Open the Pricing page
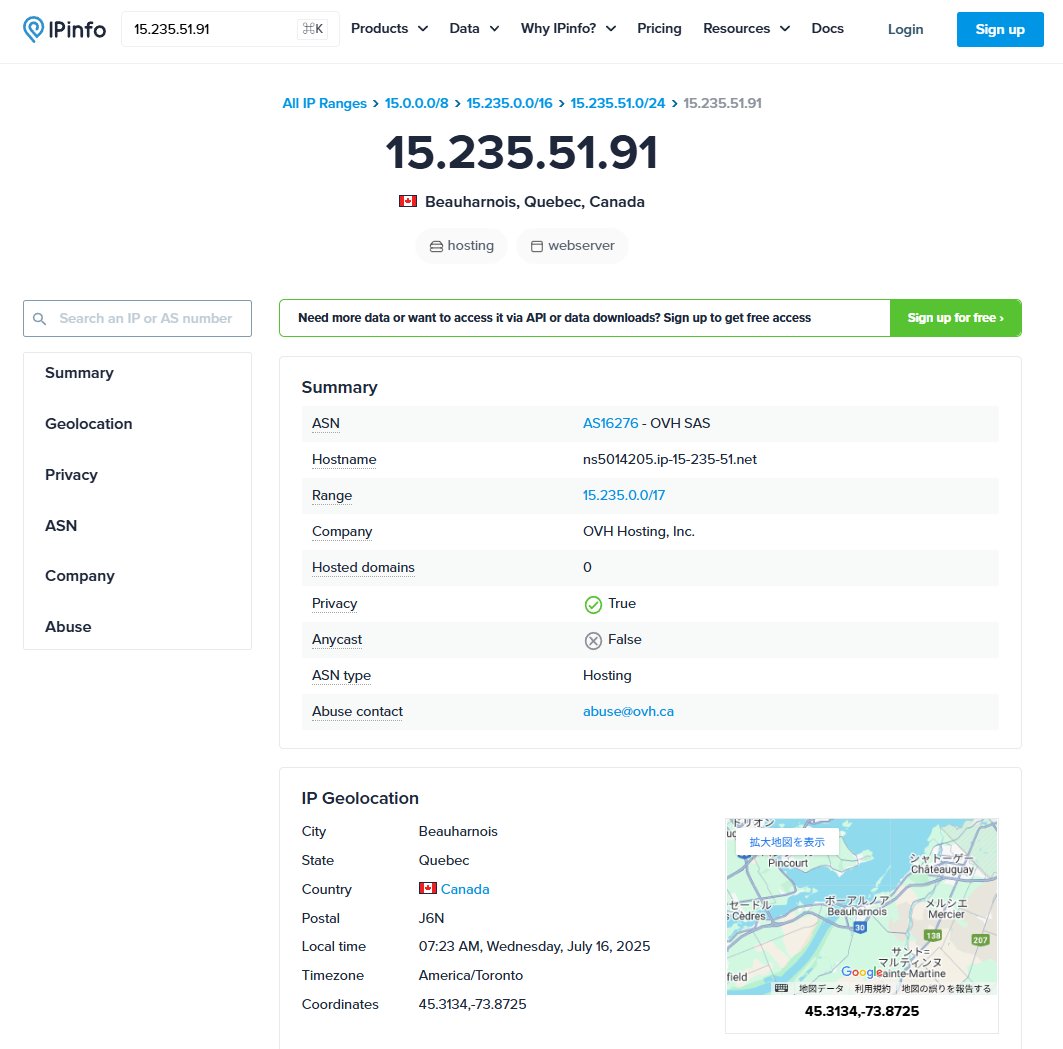The width and height of the screenshot is (1063, 1049). (659, 28)
